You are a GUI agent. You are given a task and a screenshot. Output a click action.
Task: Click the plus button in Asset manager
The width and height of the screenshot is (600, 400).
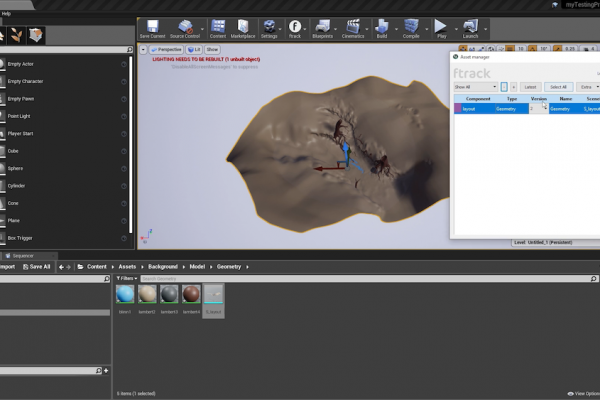(x=514, y=87)
